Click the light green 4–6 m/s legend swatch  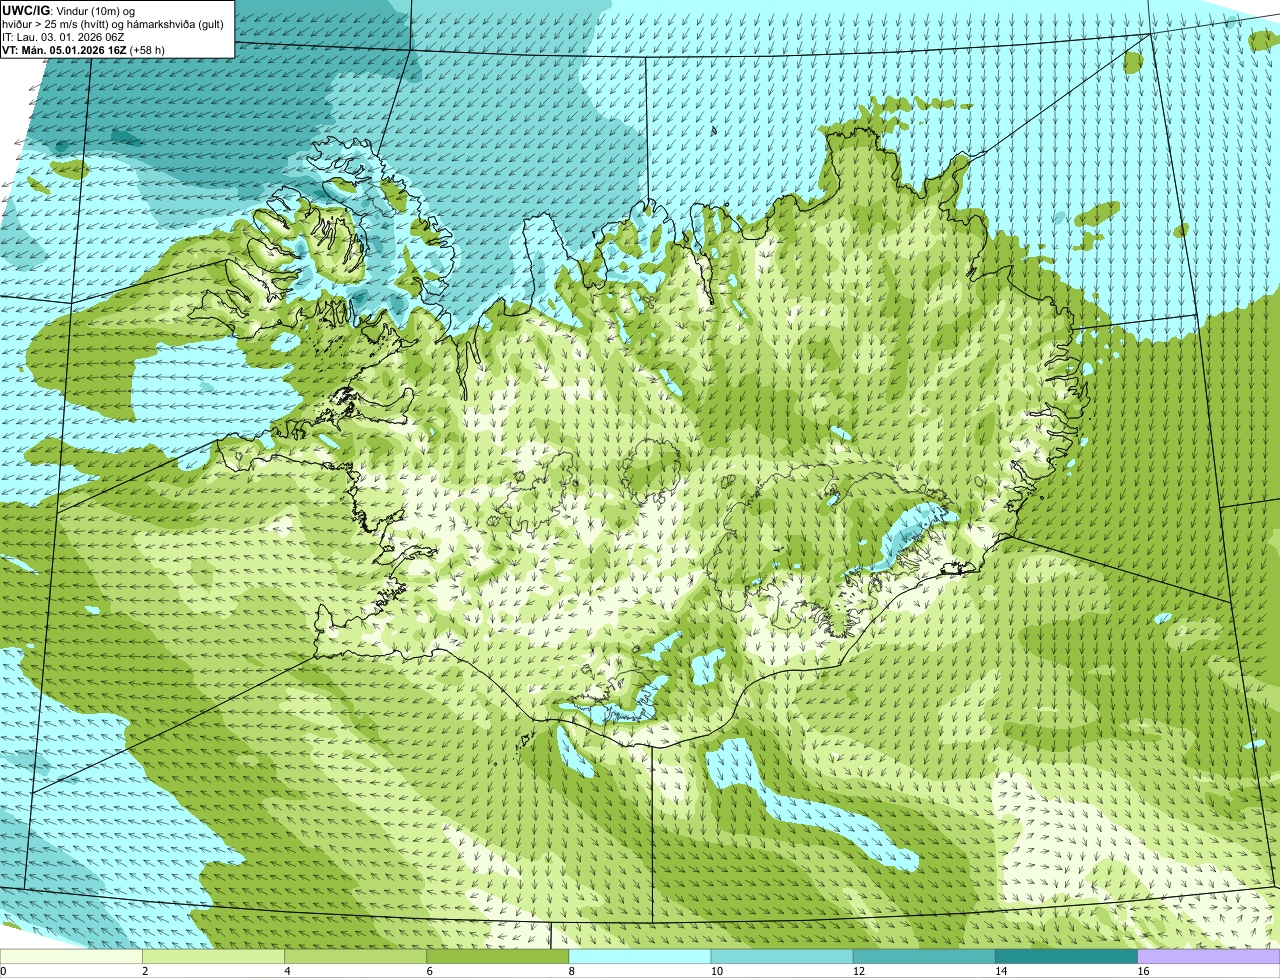(x=356, y=956)
